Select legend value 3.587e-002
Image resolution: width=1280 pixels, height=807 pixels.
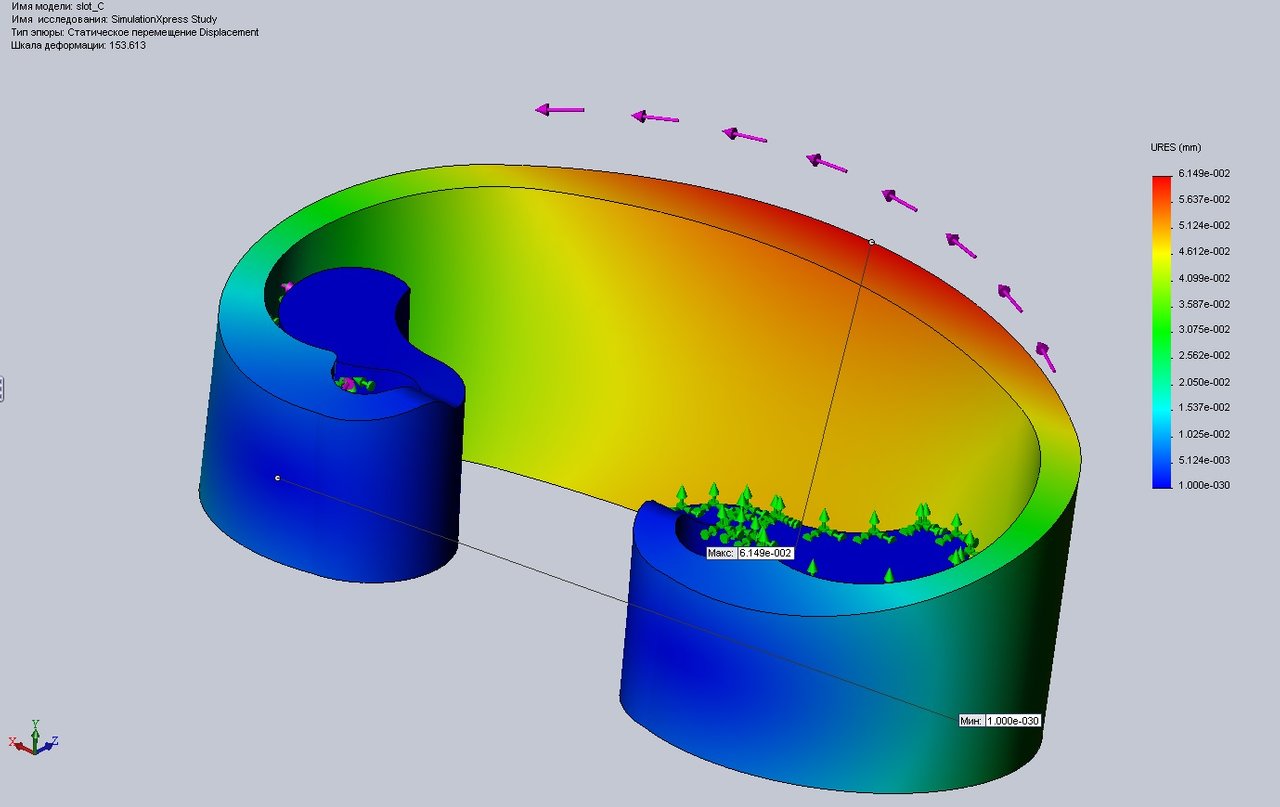click(1204, 304)
